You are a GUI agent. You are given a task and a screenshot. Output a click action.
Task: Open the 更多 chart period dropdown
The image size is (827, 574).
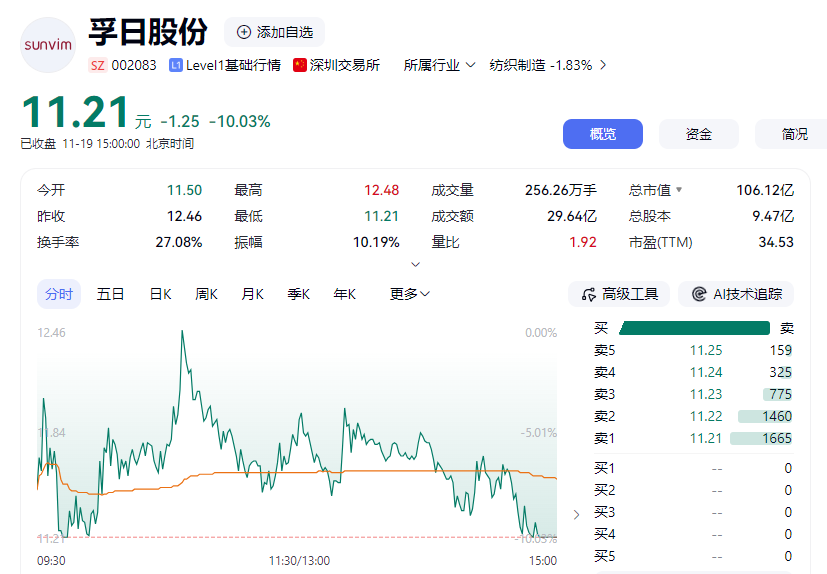tap(410, 294)
